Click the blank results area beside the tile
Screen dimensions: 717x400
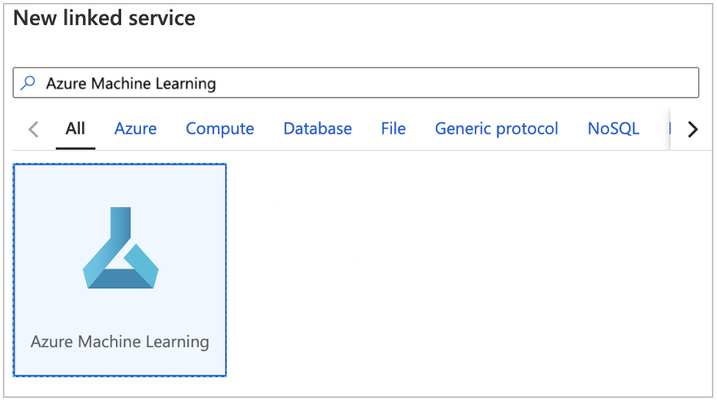(466, 270)
